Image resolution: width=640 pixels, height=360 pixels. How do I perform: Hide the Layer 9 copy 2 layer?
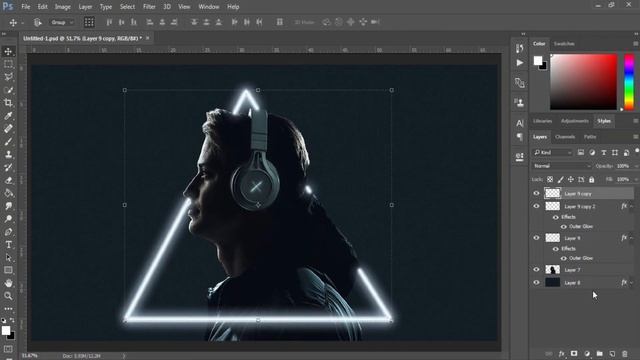pyautogui.click(x=536, y=206)
